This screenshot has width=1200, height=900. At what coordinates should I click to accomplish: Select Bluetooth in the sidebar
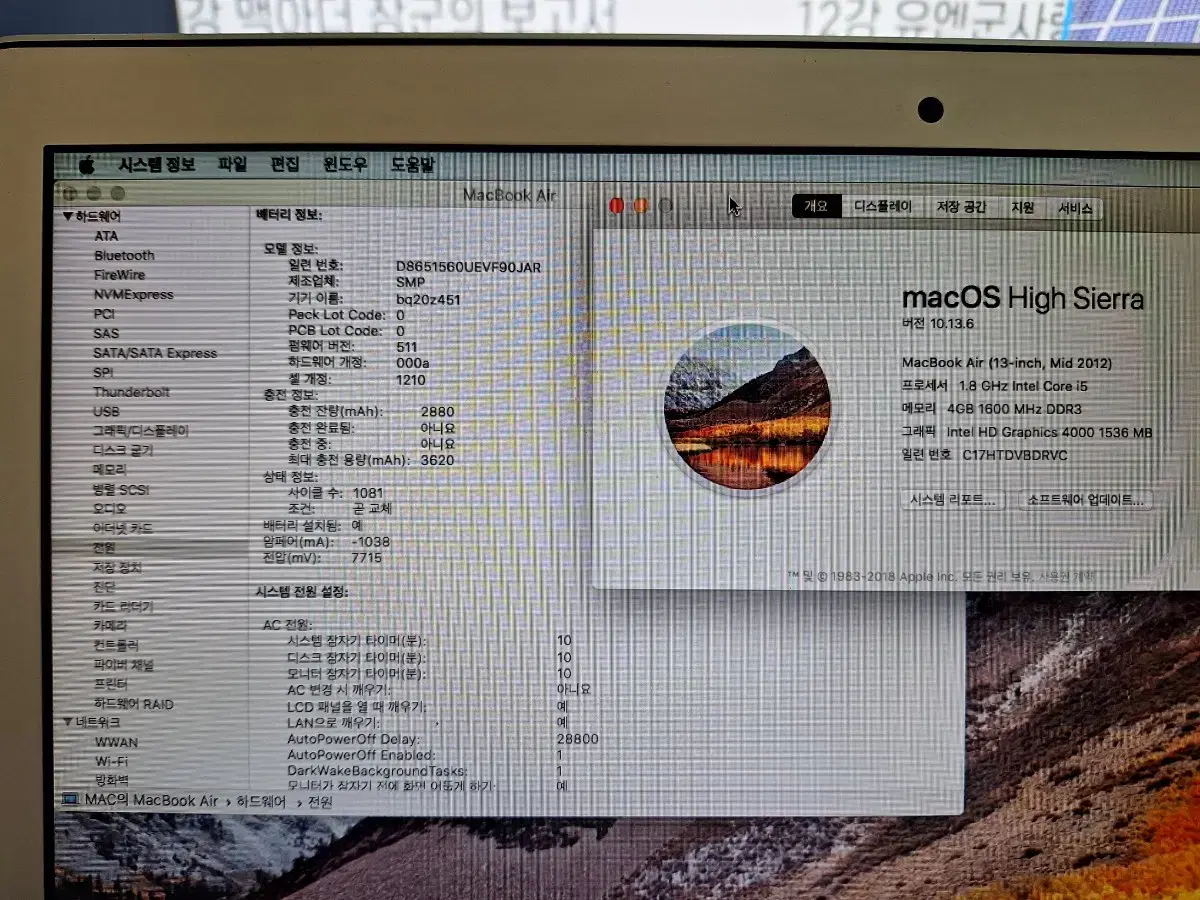tap(124, 255)
